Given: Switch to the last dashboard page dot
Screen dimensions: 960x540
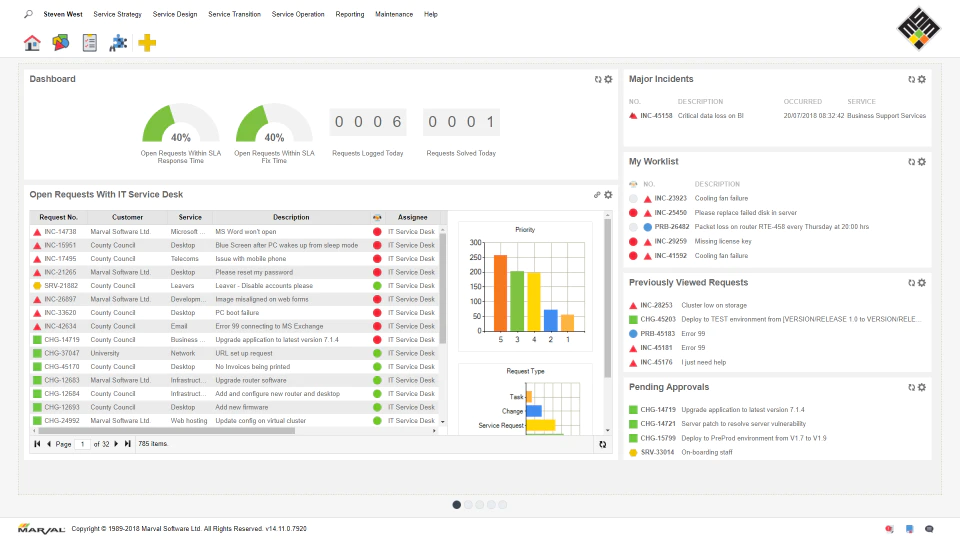Looking at the screenshot, I should (x=503, y=504).
